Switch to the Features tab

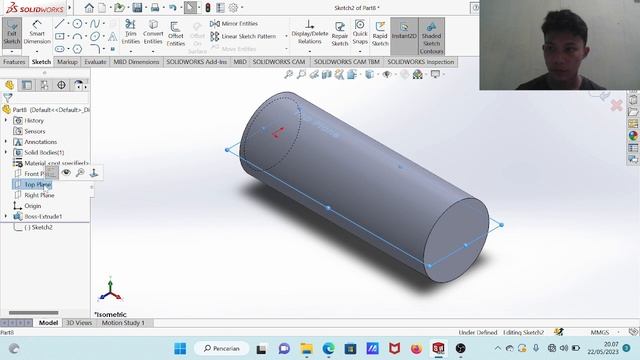14,62
